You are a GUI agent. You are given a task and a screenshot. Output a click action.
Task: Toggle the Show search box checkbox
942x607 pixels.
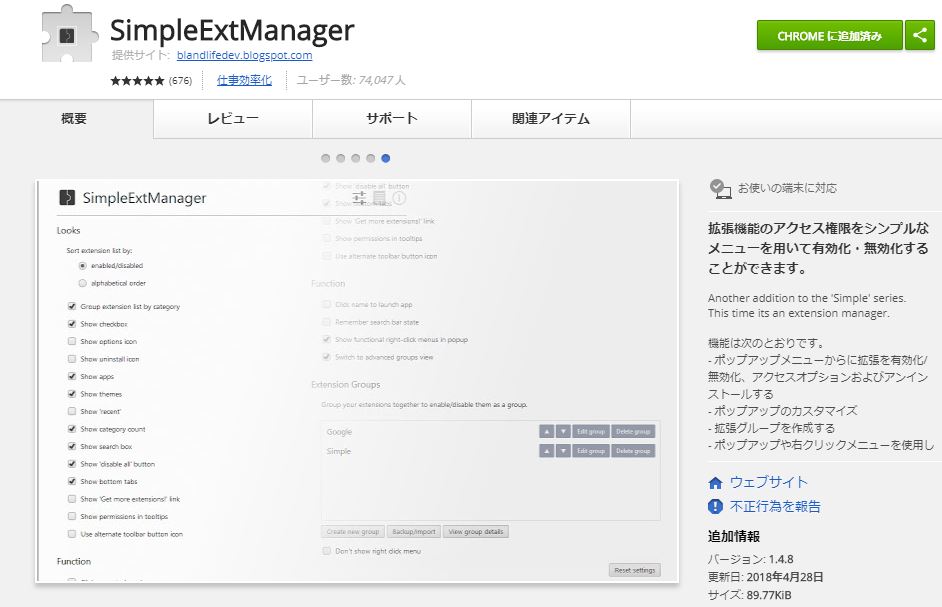tap(72, 447)
